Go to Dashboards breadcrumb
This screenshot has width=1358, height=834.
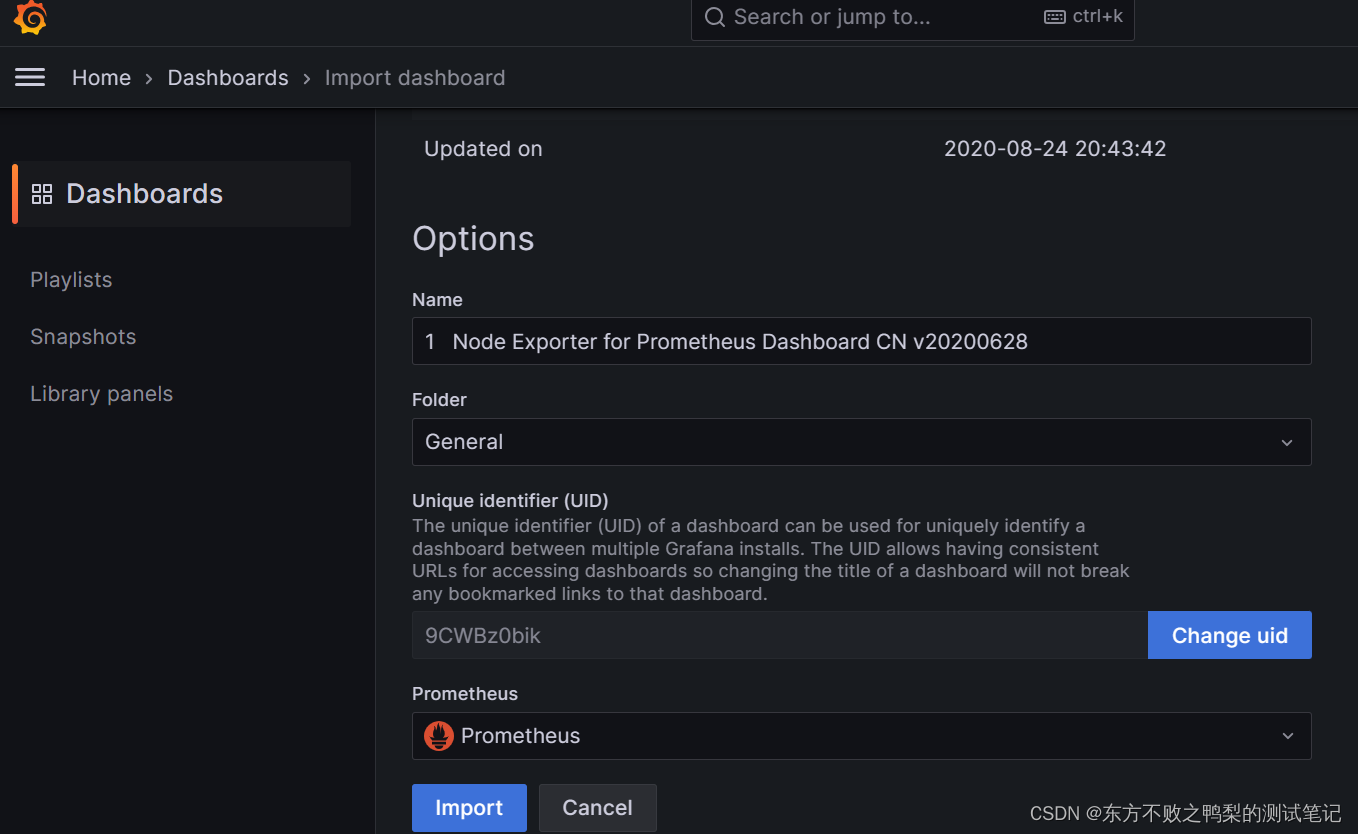pyautogui.click(x=228, y=77)
